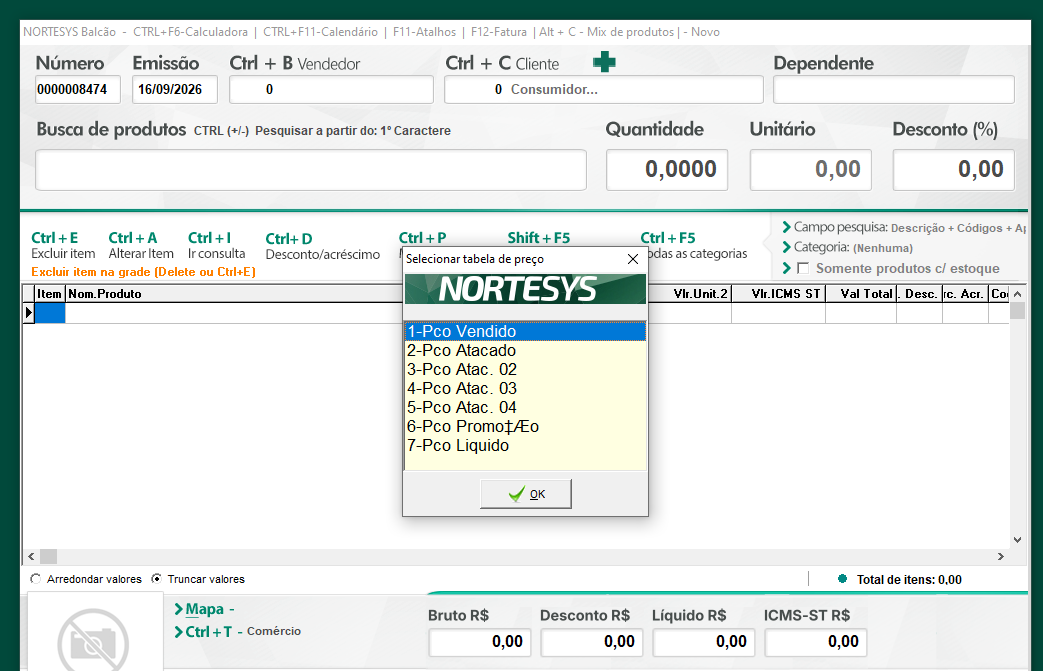Click the Desc. column header
Screen dimensions: 1043x671
tap(919, 294)
